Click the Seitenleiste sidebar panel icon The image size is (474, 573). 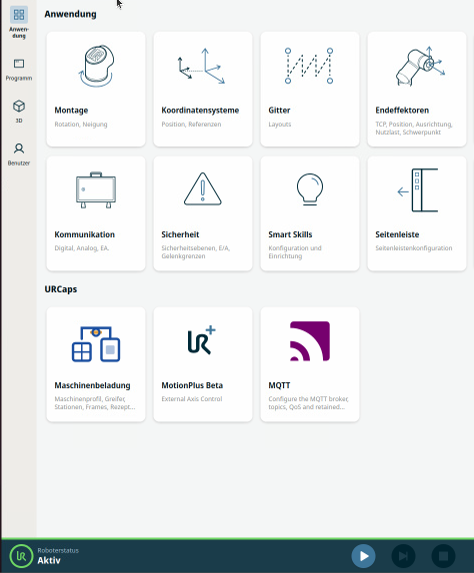point(418,190)
